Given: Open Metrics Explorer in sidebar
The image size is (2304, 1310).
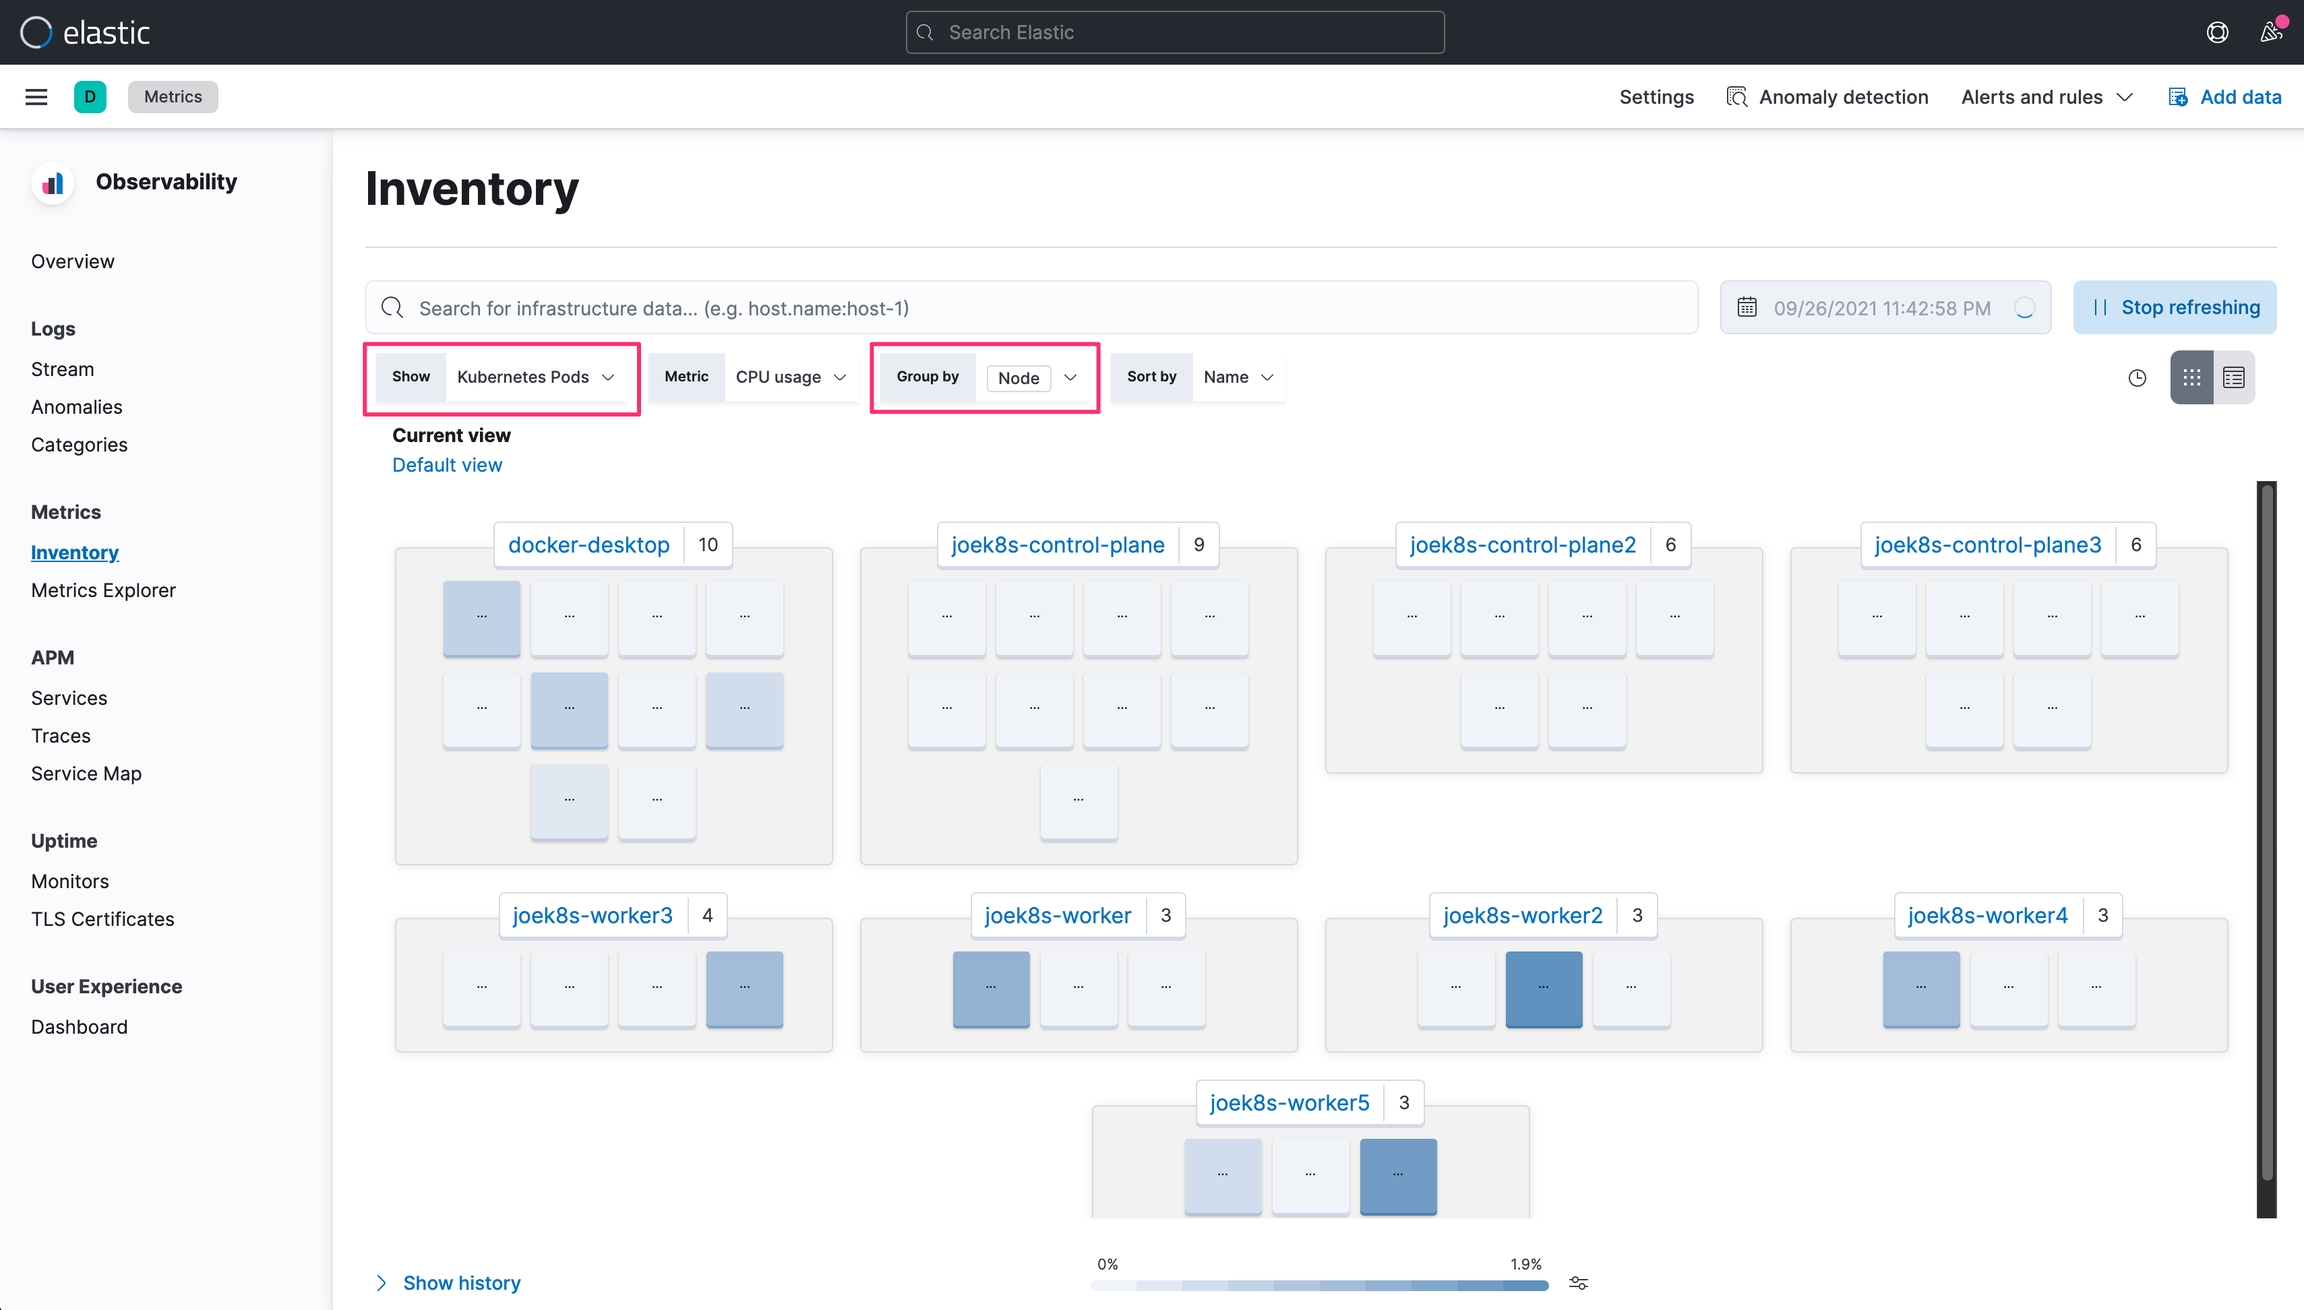Looking at the screenshot, I should pyautogui.click(x=103, y=590).
